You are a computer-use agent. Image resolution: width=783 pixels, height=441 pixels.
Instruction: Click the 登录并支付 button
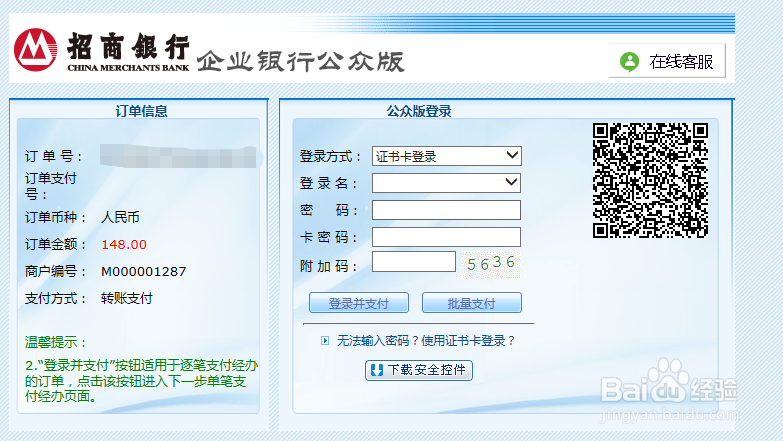tap(359, 303)
